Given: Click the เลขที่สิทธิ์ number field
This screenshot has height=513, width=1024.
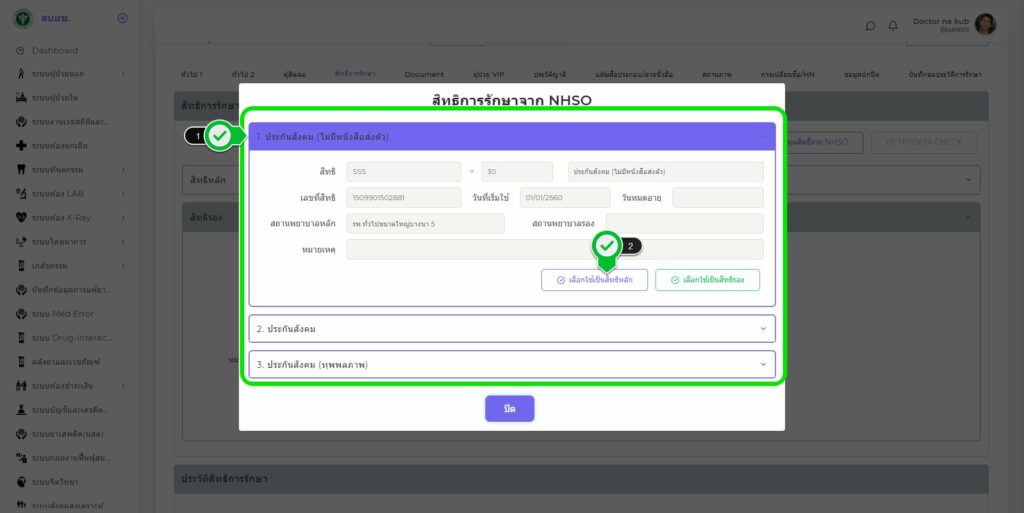Looking at the screenshot, I should click(404, 198).
